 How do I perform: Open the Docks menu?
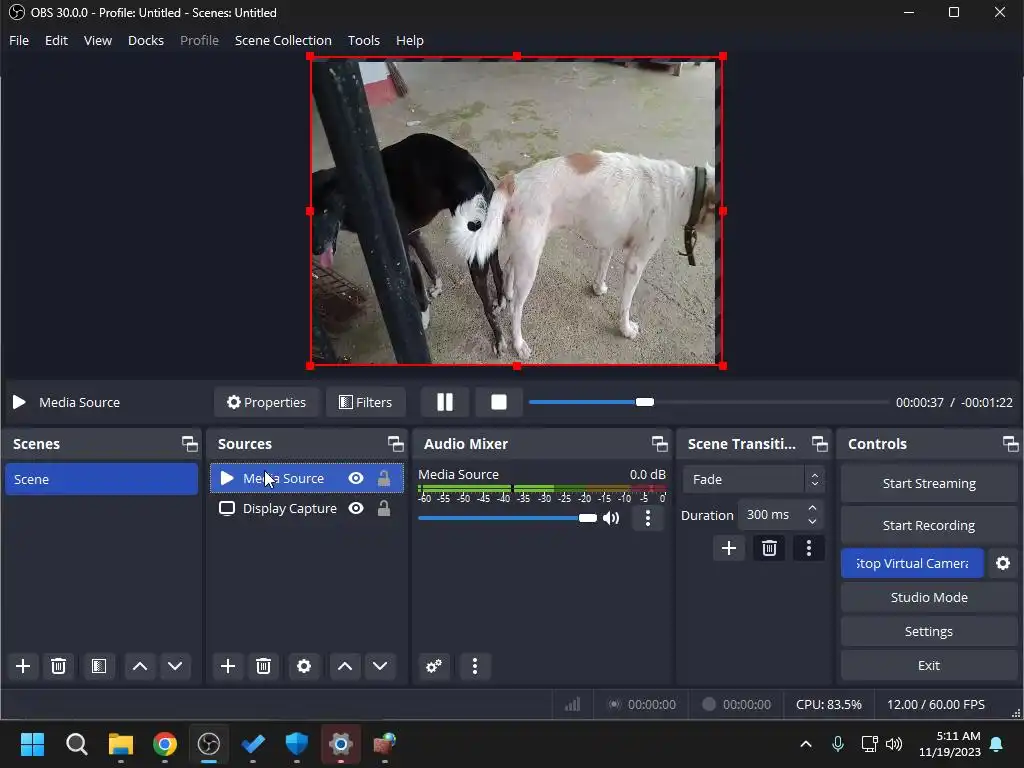tap(146, 40)
